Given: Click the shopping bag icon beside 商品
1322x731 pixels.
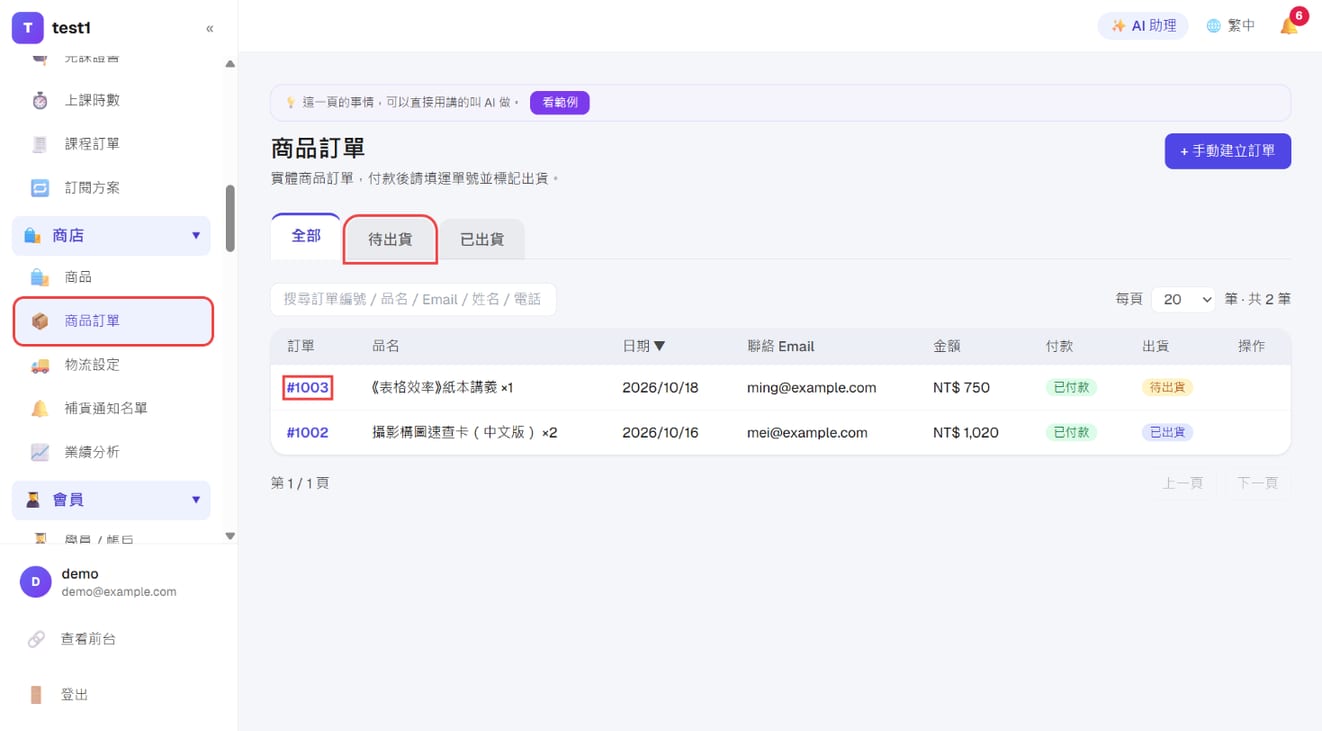Looking at the screenshot, I should [40, 277].
